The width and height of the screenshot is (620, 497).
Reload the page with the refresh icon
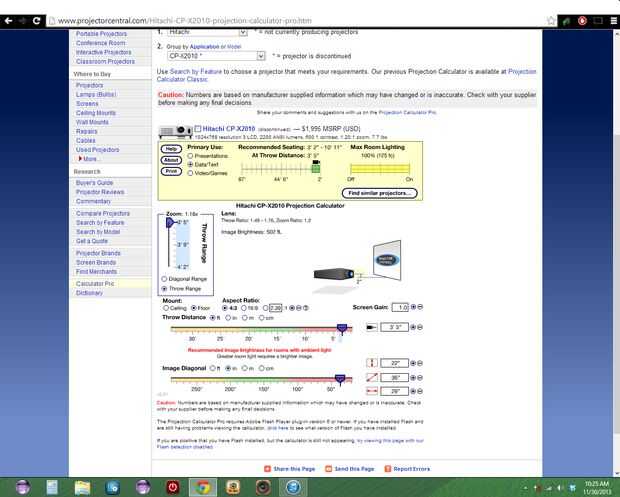tap(36, 21)
